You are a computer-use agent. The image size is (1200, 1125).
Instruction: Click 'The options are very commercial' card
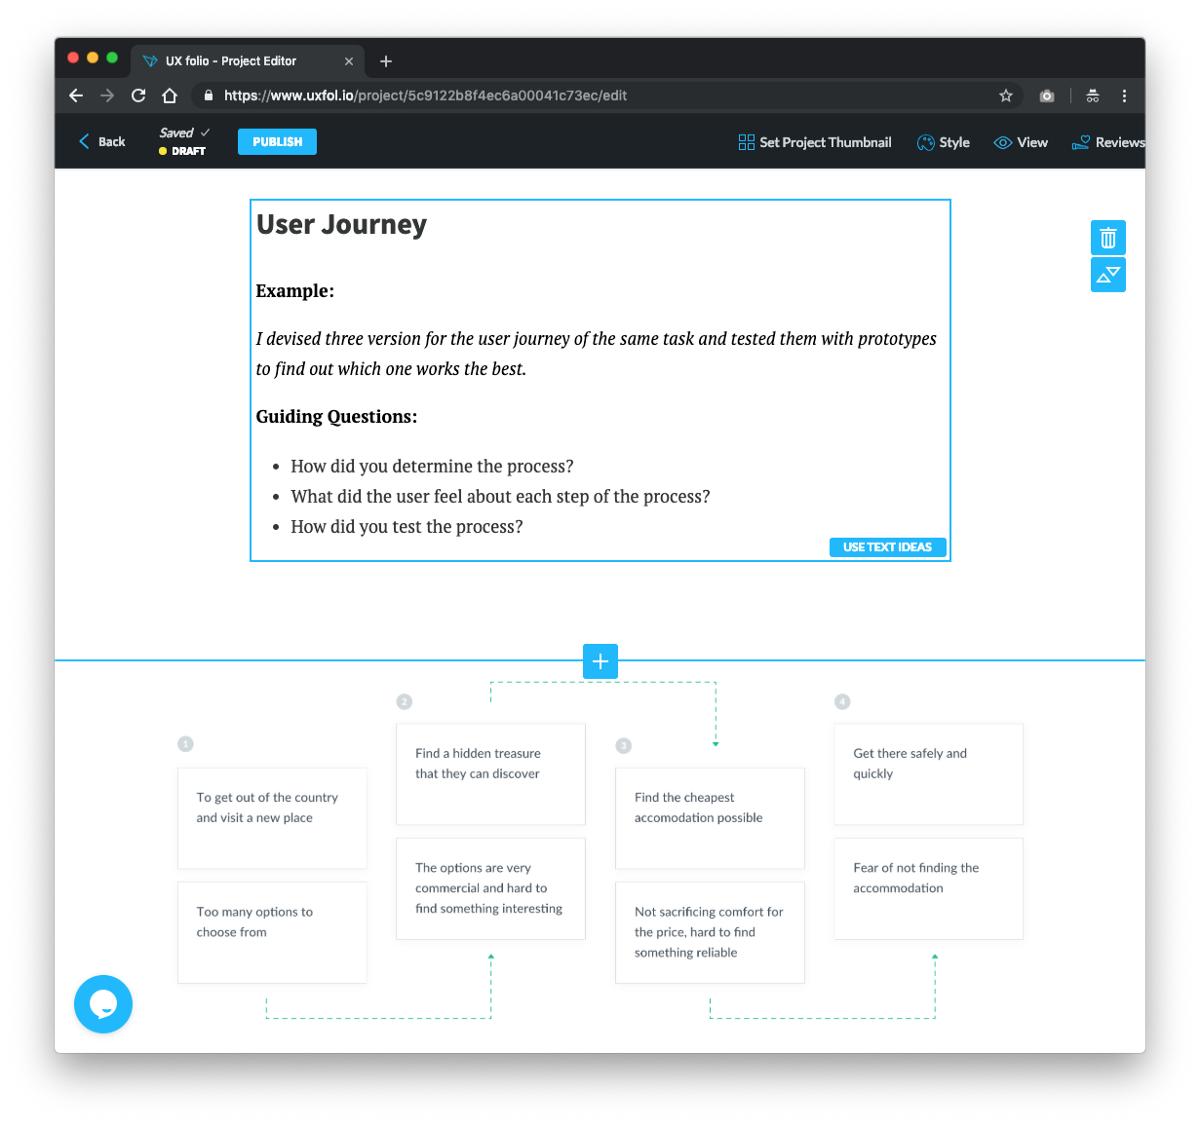[x=491, y=889]
